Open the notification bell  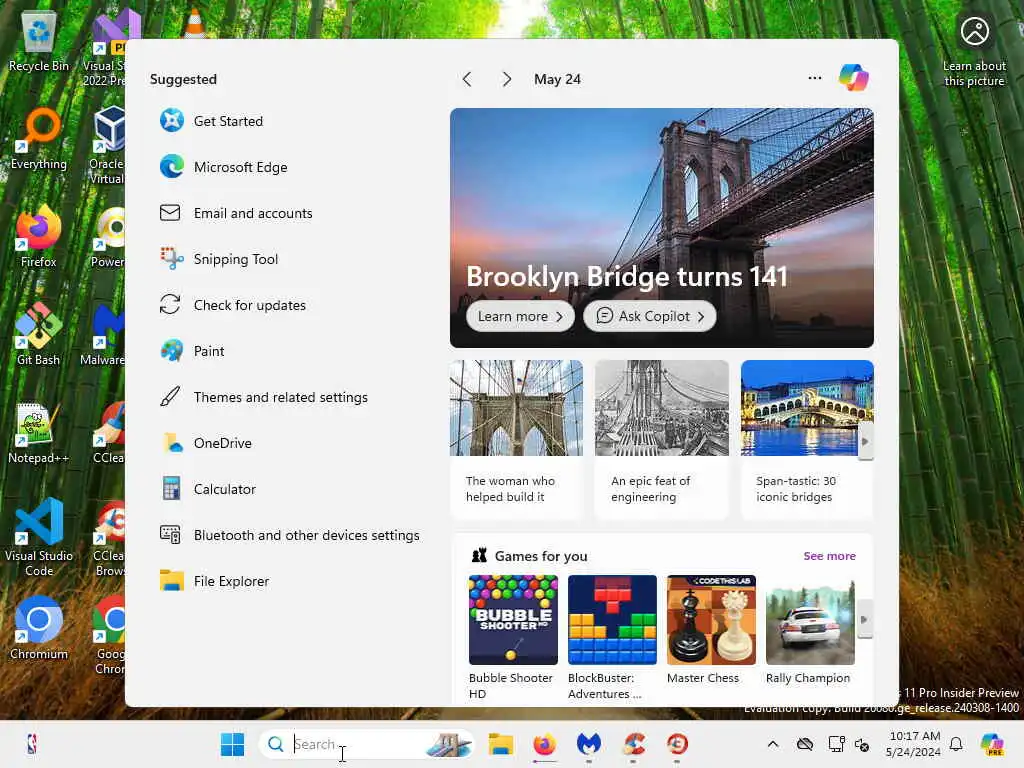pyautogui.click(x=956, y=744)
